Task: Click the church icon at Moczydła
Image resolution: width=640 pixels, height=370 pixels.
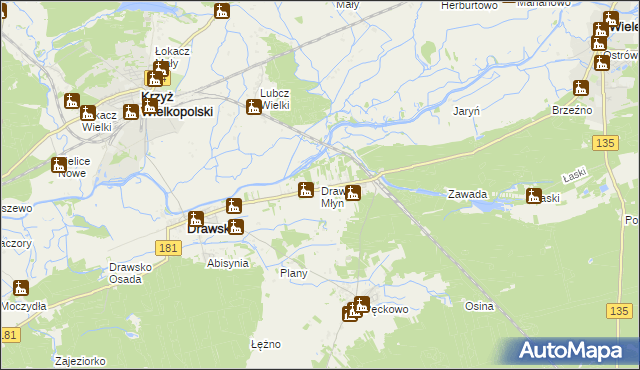Action: point(20,288)
